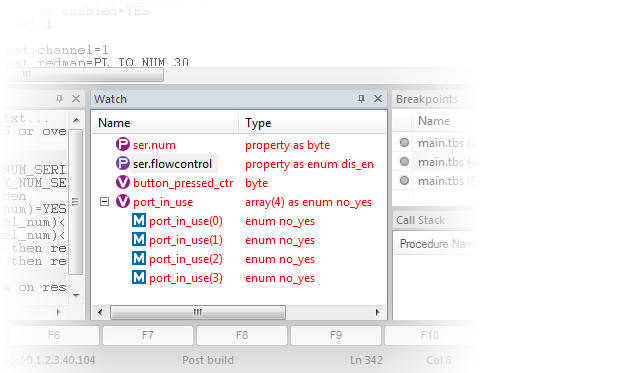The width and height of the screenshot is (628, 373).
Task: Click the F9 function key button
Action: pos(336,335)
